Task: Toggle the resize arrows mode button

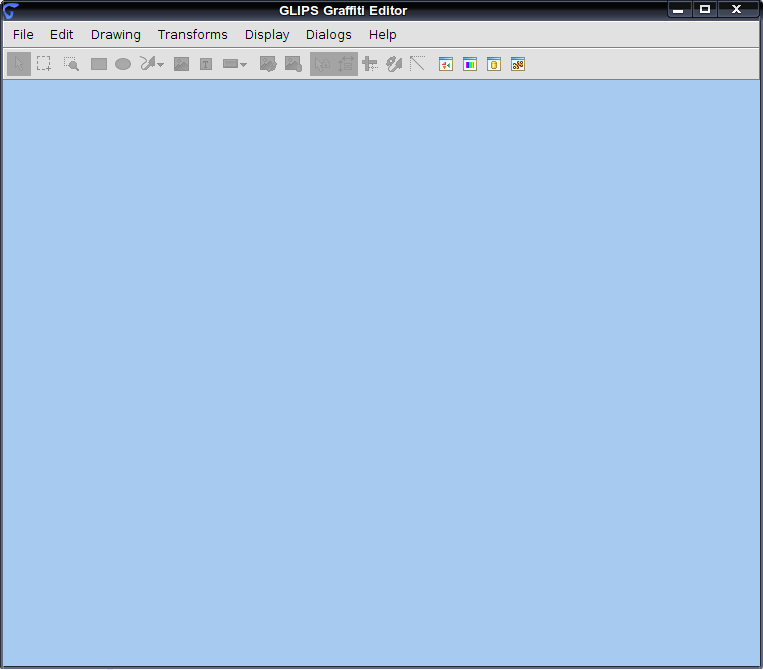Action: pyautogui.click(x=346, y=64)
